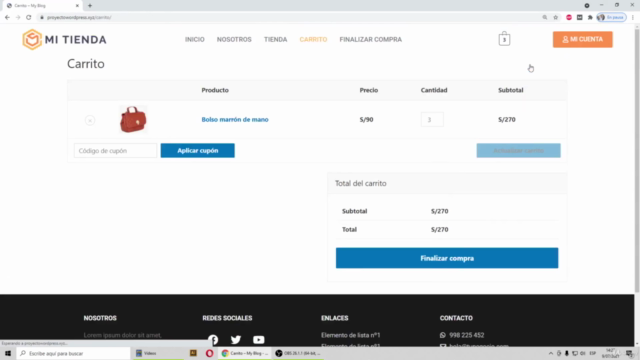Open the Windows notification center icon
This screenshot has height=360, width=640.
(629, 353)
